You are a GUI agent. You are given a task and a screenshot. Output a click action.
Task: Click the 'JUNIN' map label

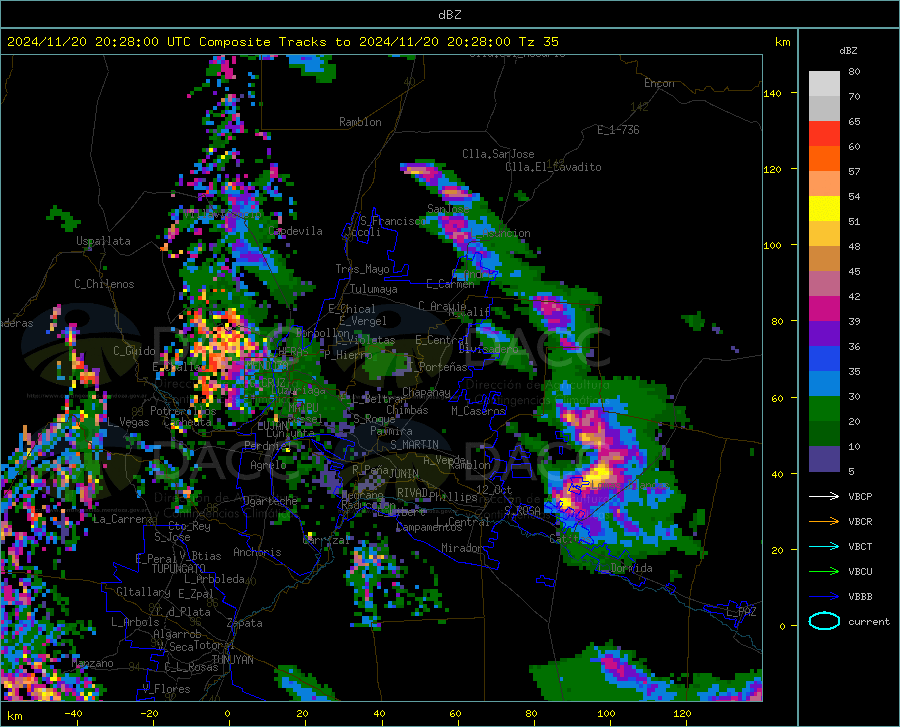[x=404, y=473]
